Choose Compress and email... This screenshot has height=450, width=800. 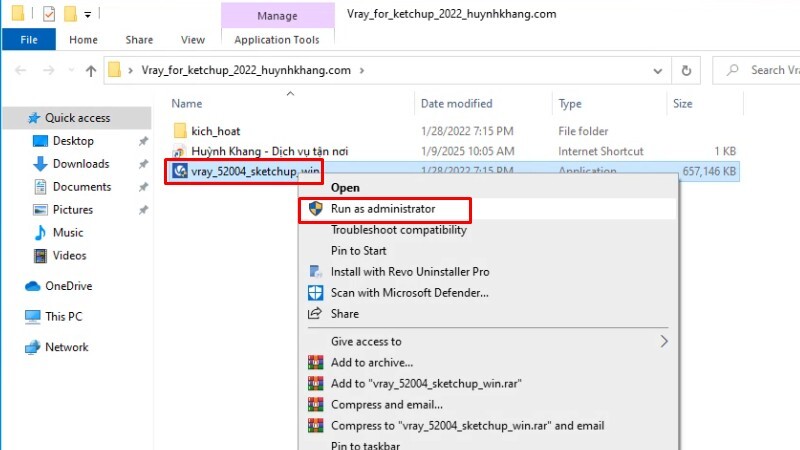tap(386, 405)
